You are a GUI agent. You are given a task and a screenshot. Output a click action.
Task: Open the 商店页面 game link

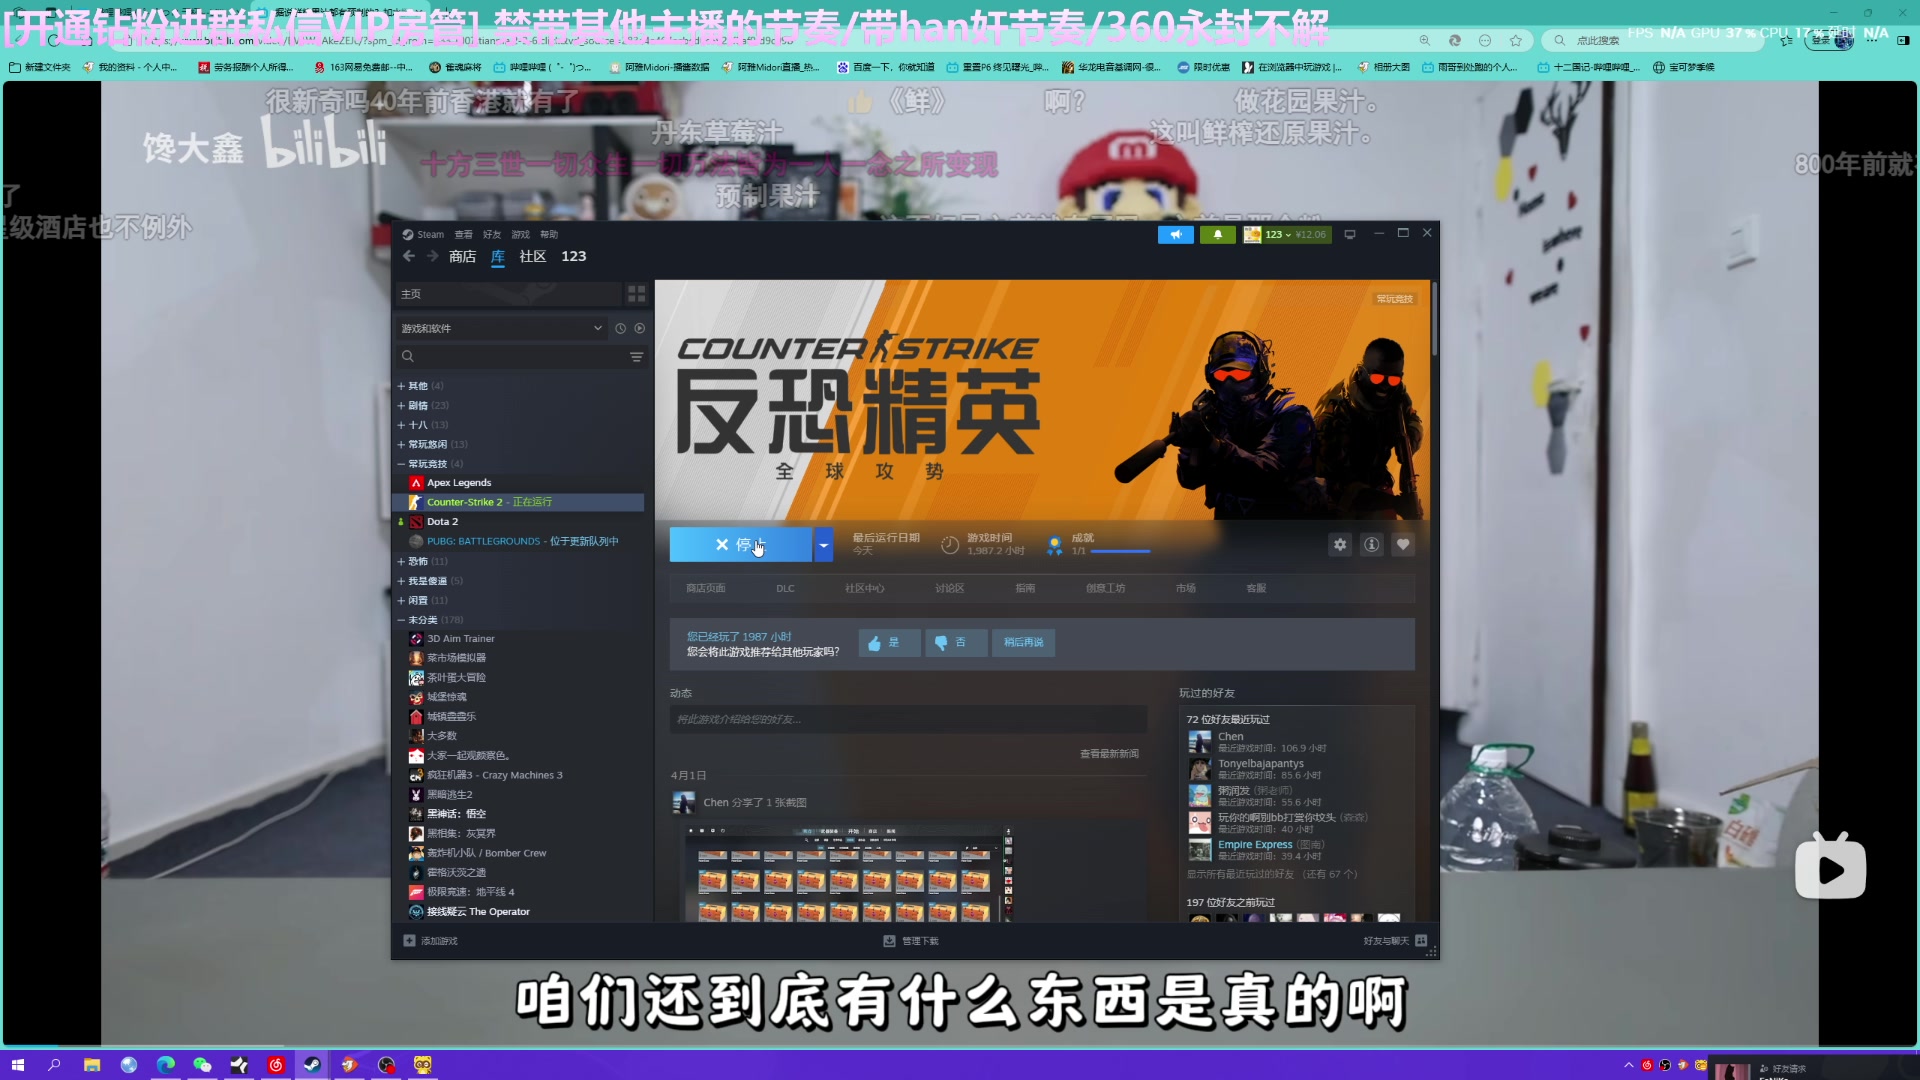pyautogui.click(x=706, y=588)
